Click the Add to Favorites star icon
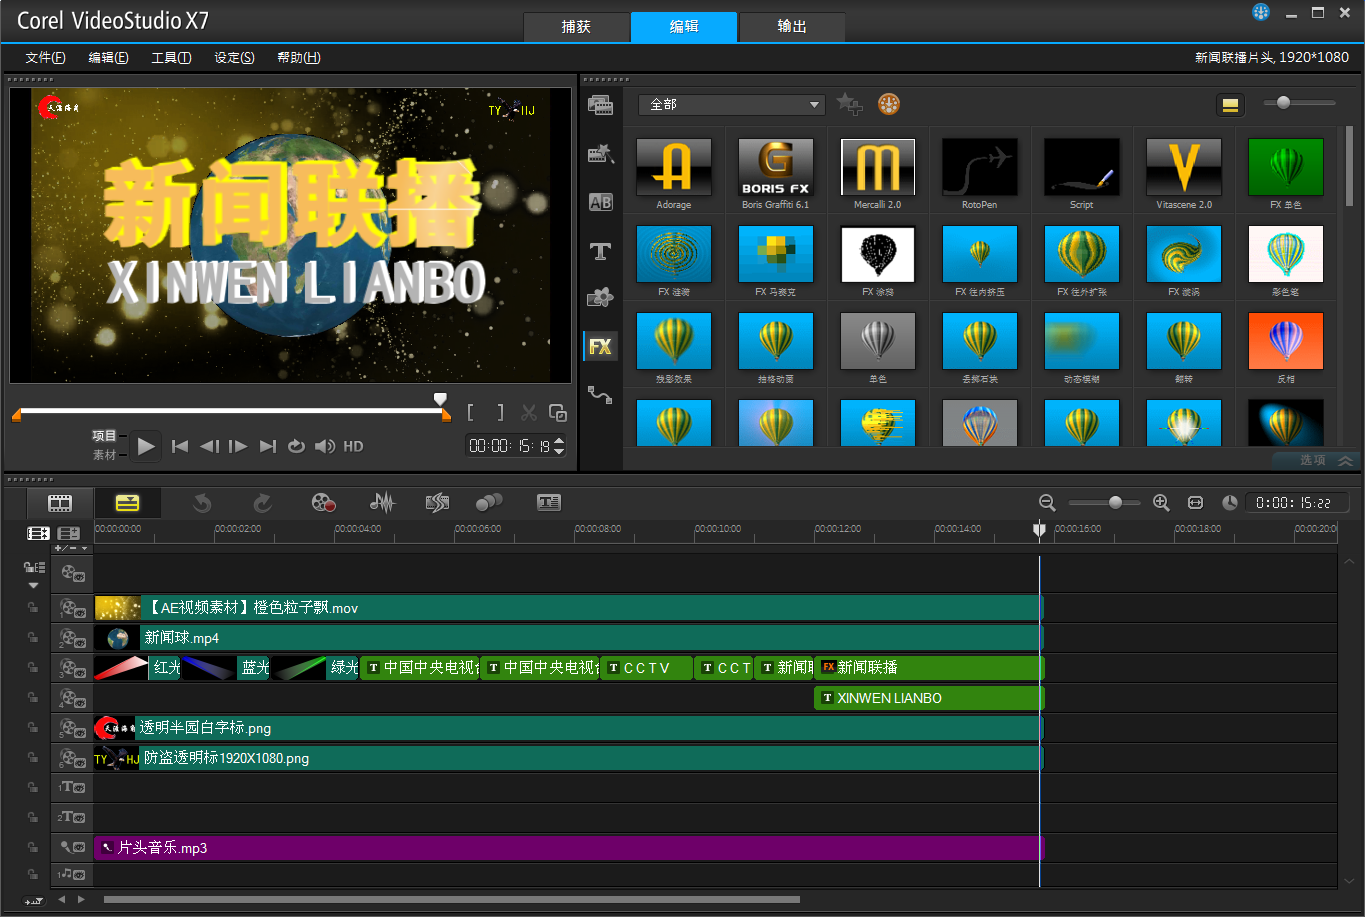Viewport: 1365px width, 917px height. click(849, 104)
